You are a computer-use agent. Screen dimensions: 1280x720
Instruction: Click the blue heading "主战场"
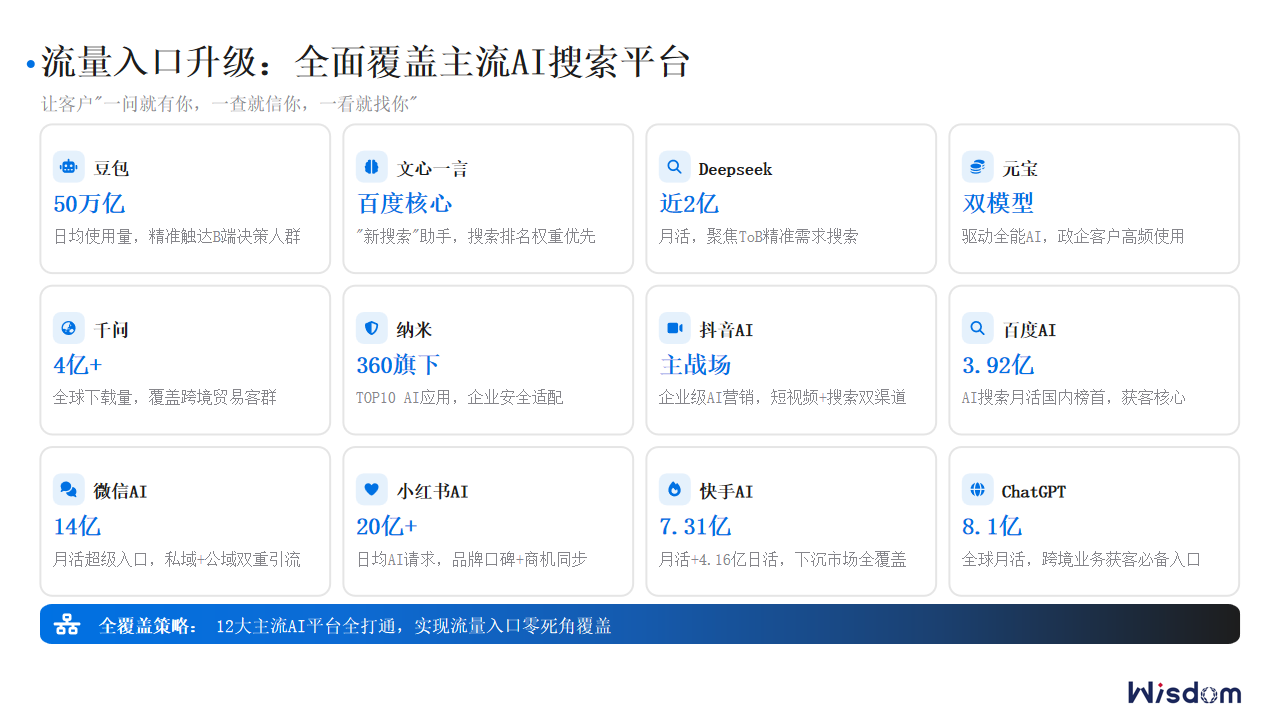tap(695, 365)
